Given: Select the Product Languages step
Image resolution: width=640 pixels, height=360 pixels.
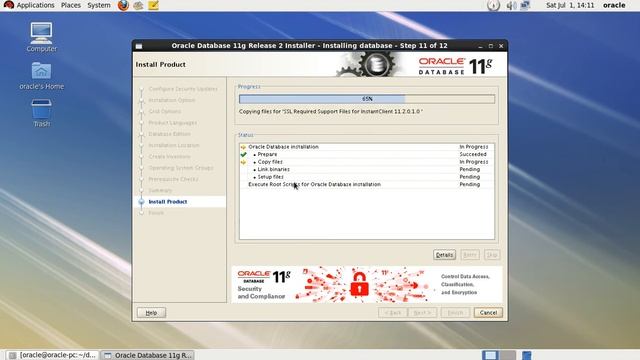Looking at the screenshot, I should pos(173,122).
